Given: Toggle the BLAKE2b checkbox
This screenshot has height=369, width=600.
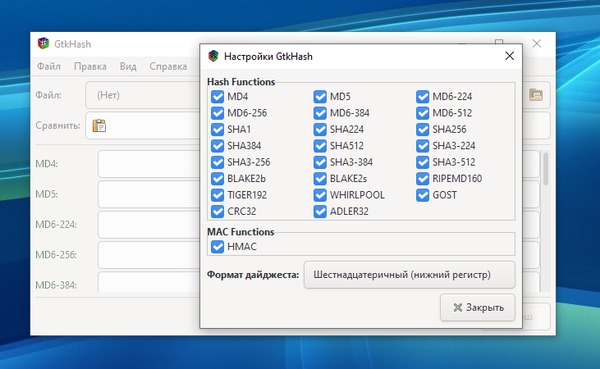Looking at the screenshot, I should [217, 179].
